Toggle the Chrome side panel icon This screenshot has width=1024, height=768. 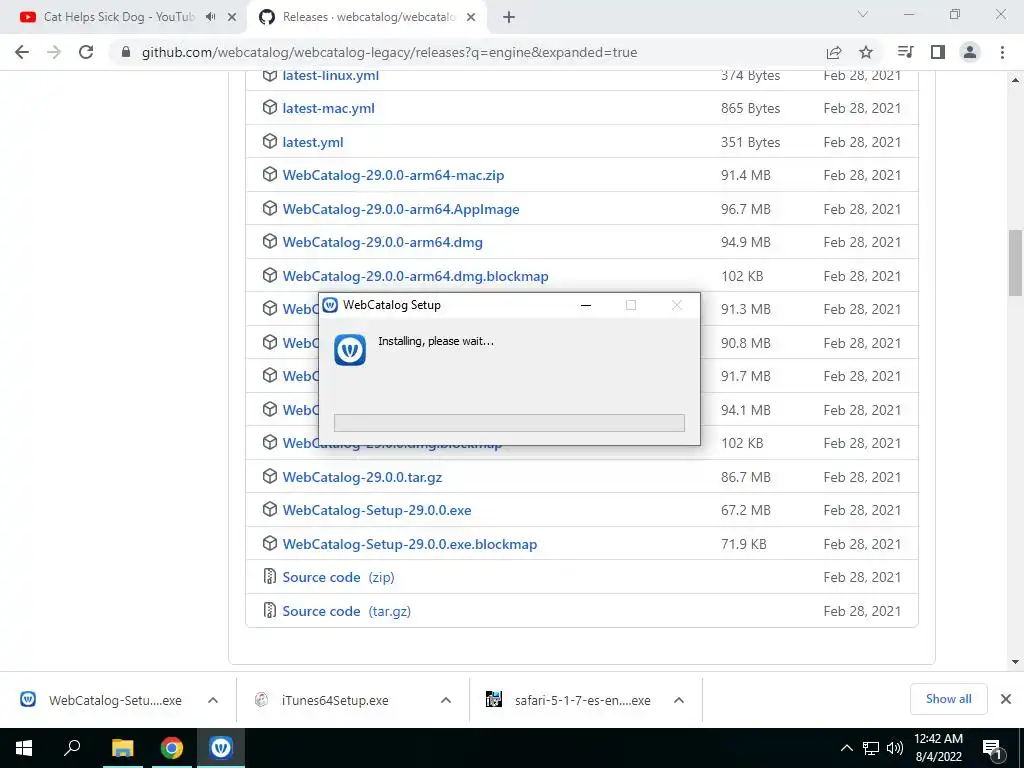coord(938,52)
